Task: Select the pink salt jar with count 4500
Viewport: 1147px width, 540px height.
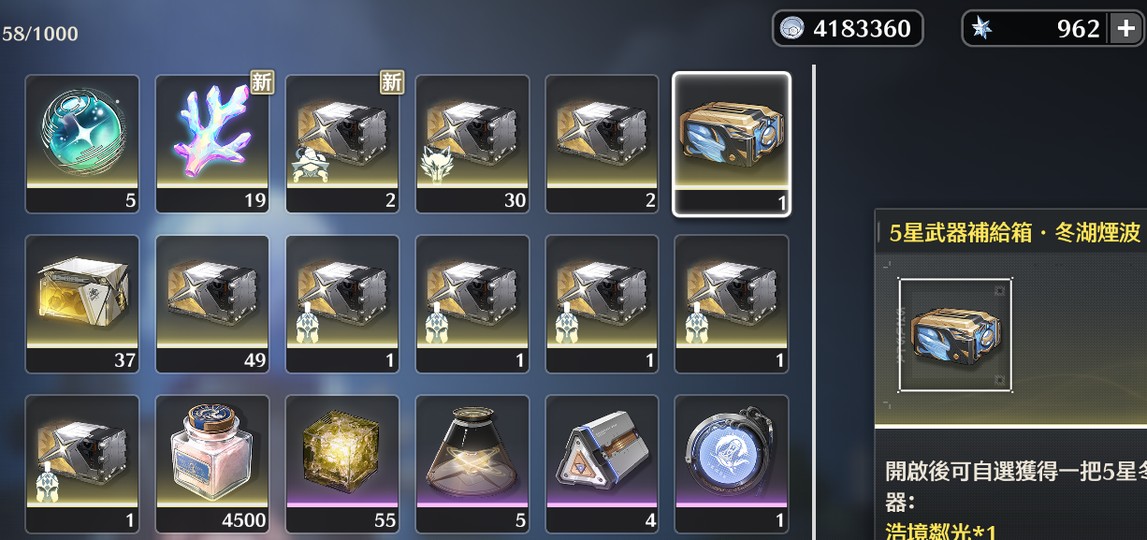Action: coord(212,464)
